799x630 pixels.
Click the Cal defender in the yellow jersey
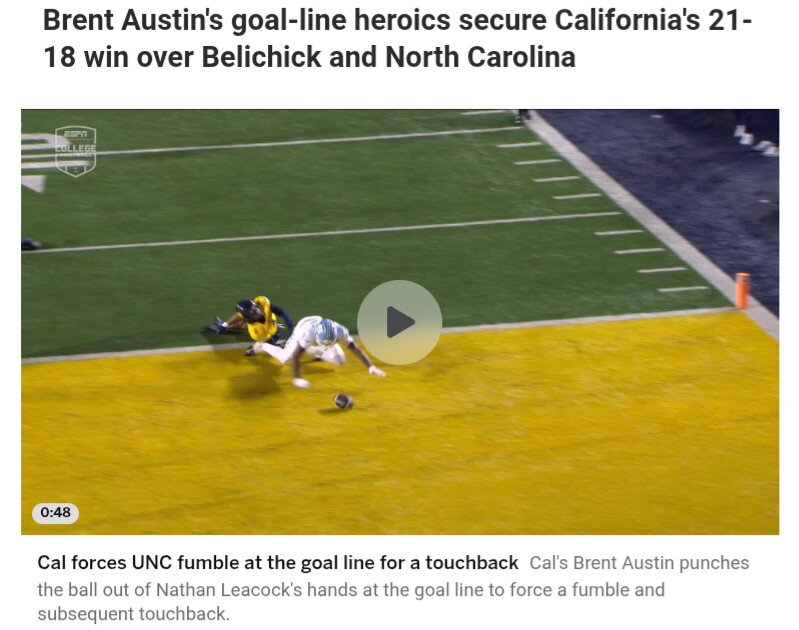coord(252,319)
